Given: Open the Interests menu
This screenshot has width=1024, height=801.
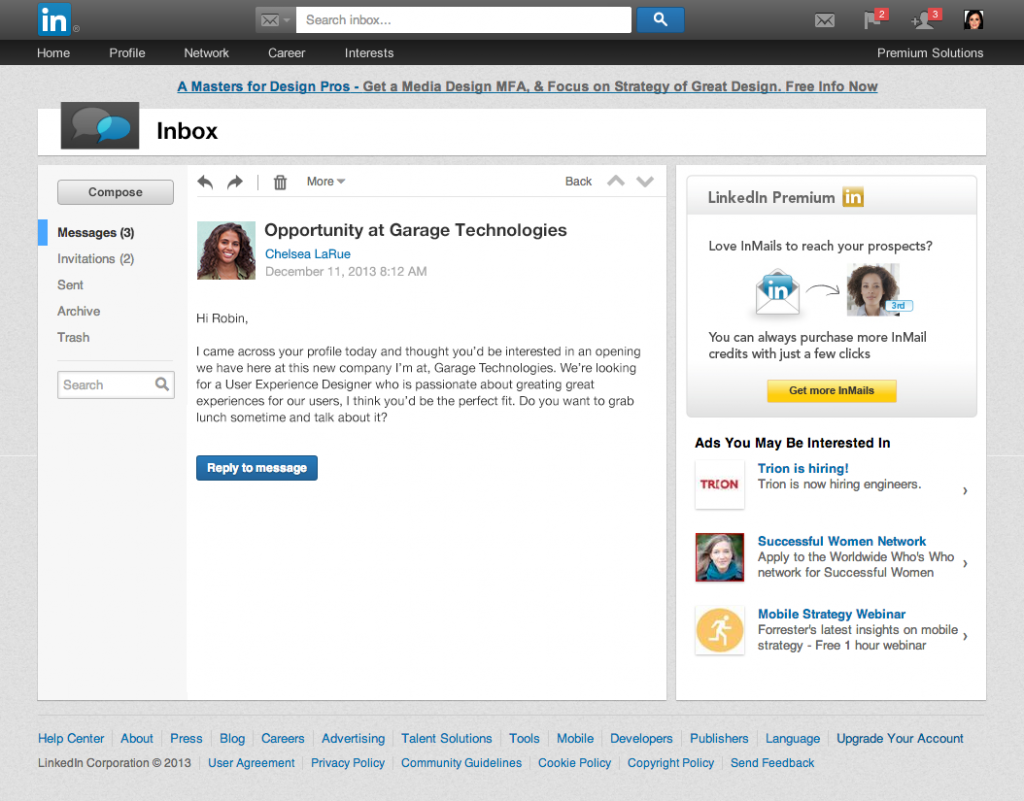Looking at the screenshot, I should tap(369, 53).
